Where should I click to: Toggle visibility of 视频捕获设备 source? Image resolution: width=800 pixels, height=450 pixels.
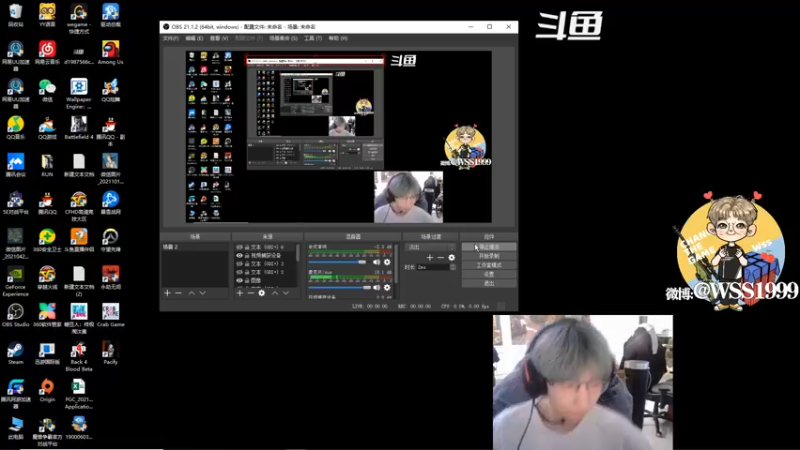pos(239,255)
